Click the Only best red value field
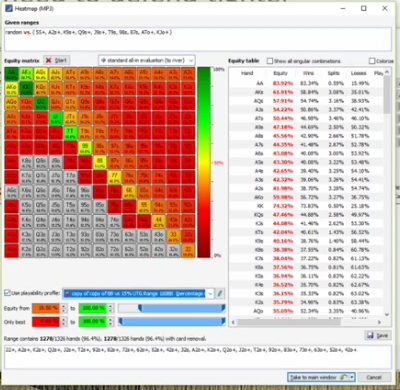 tap(46, 322)
